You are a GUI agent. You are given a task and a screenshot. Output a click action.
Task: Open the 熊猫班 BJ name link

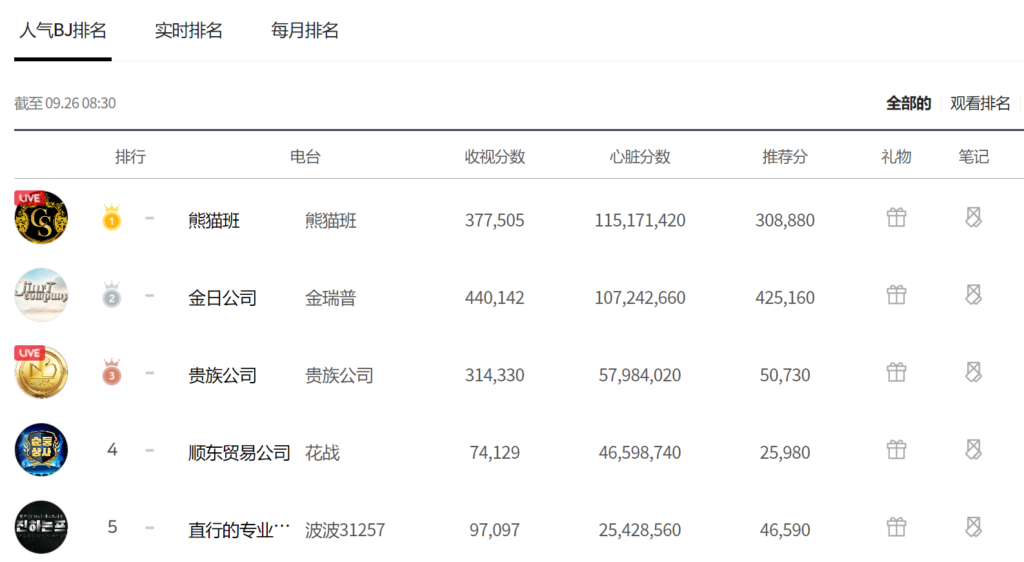tap(214, 221)
